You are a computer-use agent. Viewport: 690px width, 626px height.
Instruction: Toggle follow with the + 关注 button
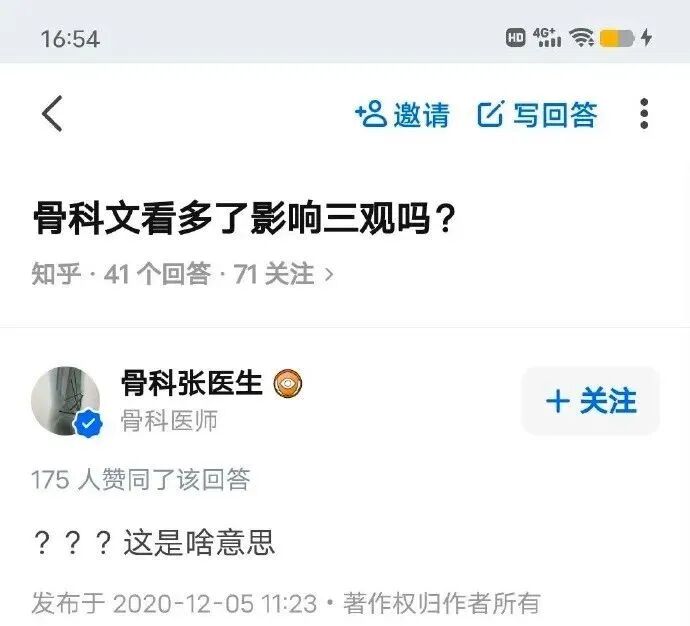tap(591, 401)
